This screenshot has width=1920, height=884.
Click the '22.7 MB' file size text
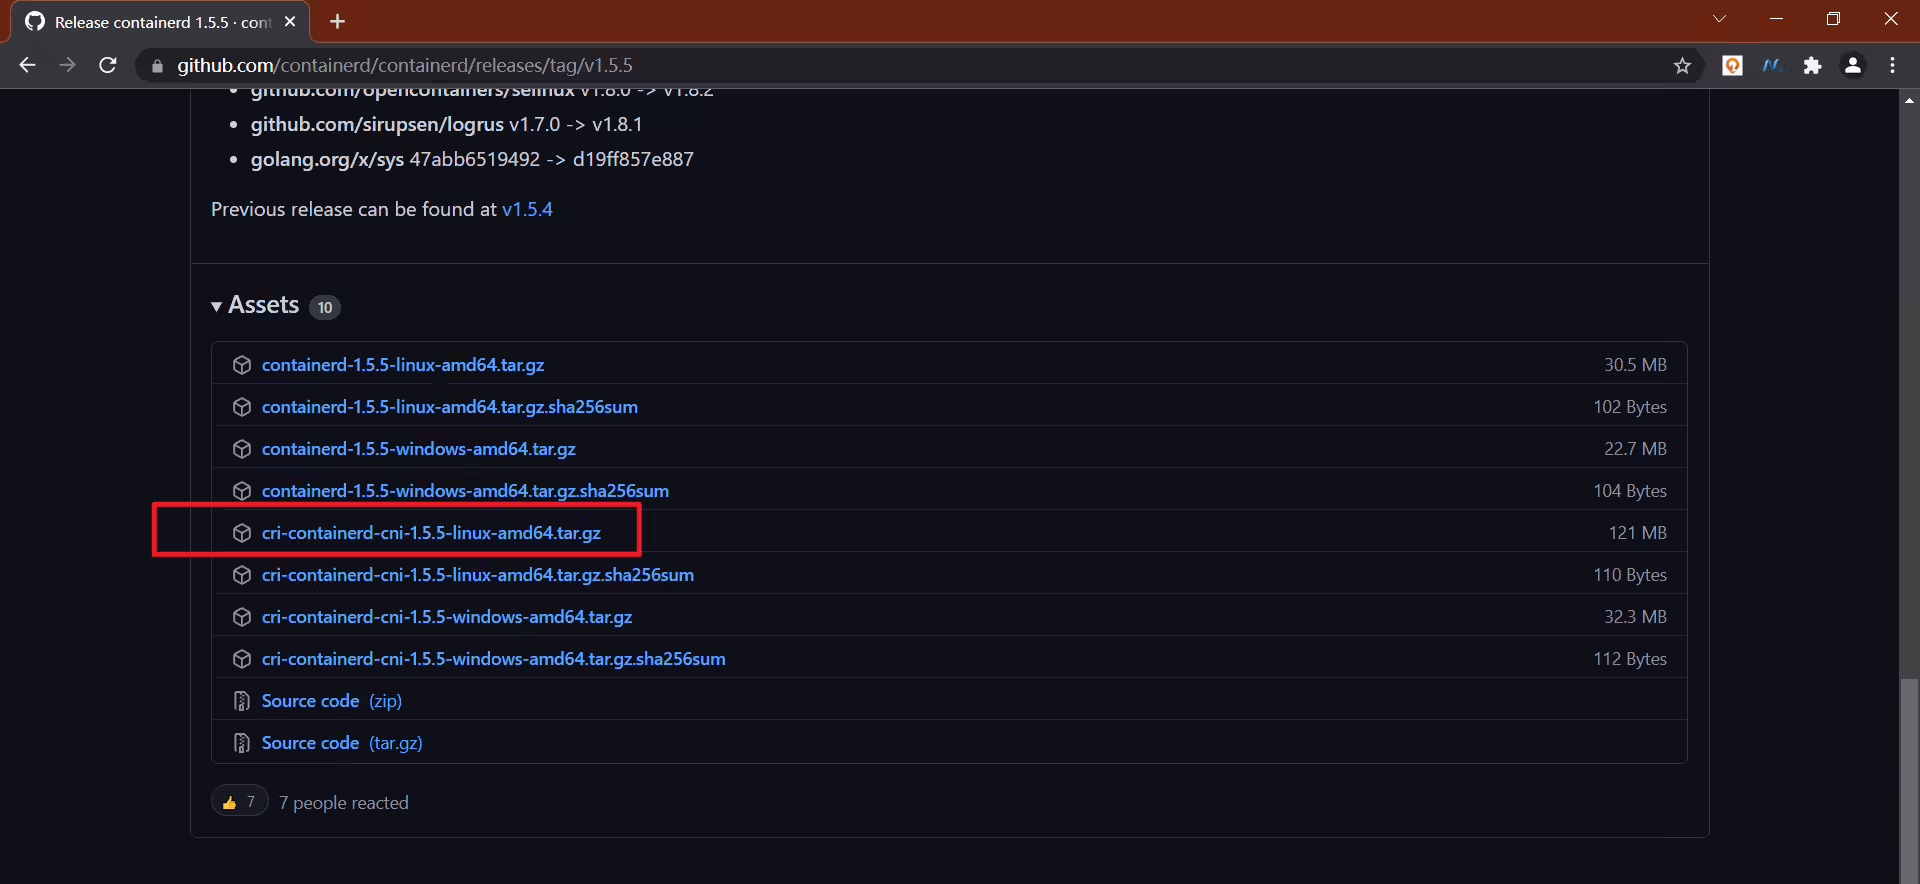click(x=1635, y=449)
